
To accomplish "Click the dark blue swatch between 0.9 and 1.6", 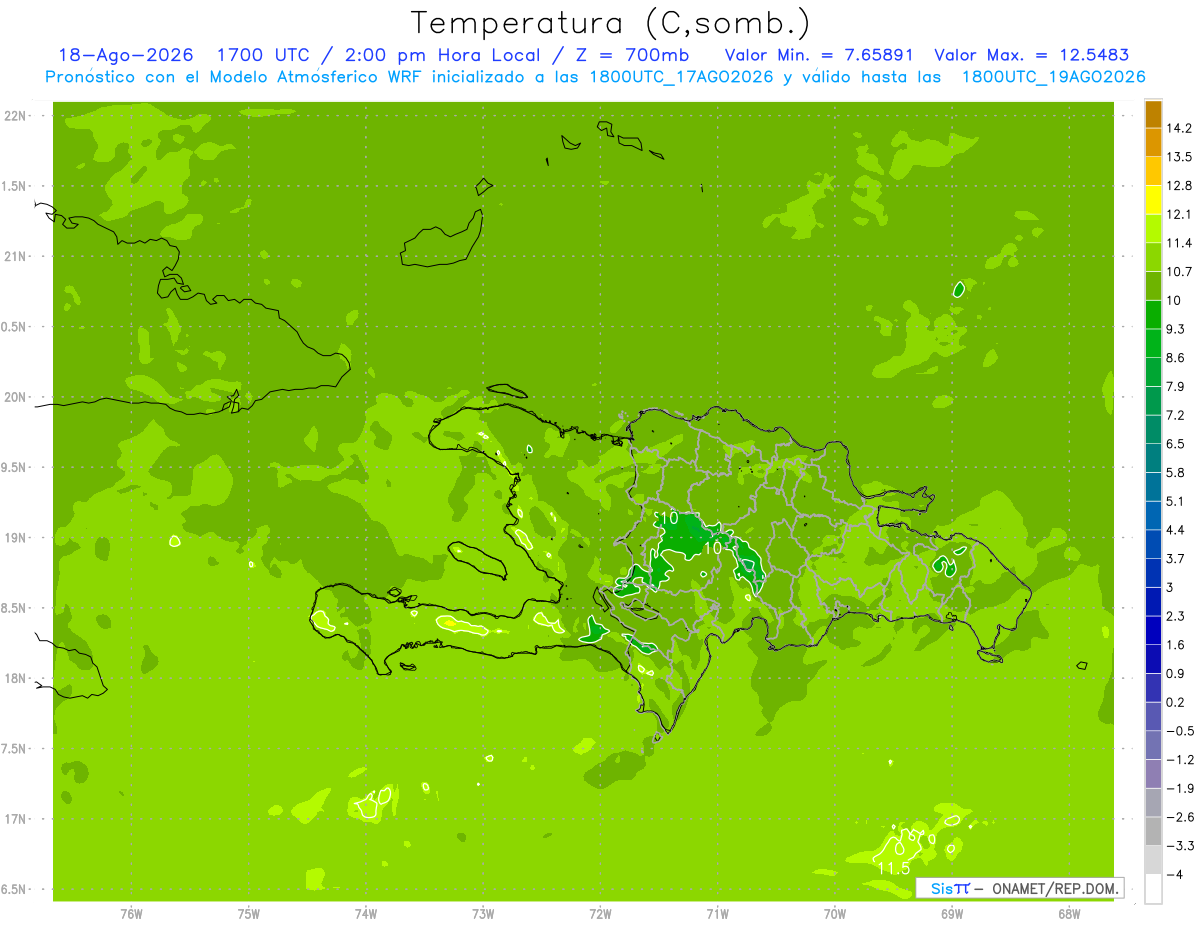I will click(x=1153, y=659).
